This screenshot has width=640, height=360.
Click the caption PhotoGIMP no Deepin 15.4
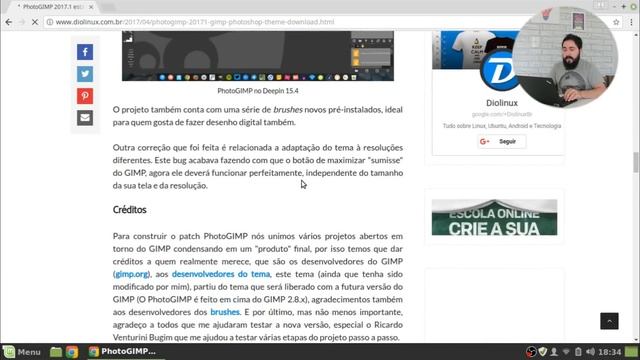[258, 91]
